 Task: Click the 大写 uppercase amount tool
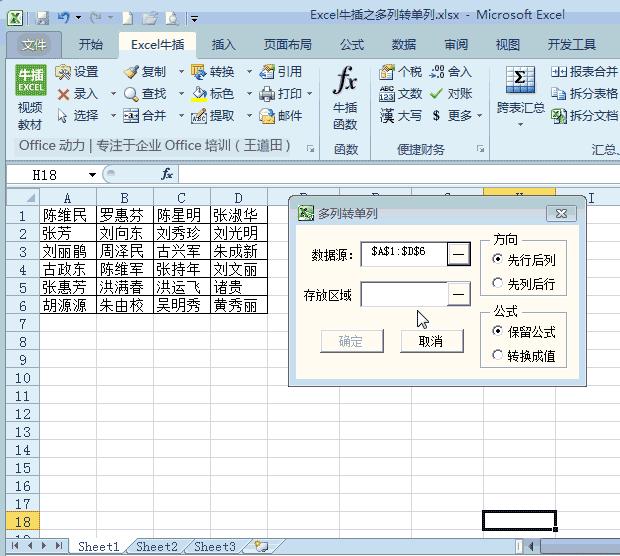[401, 115]
